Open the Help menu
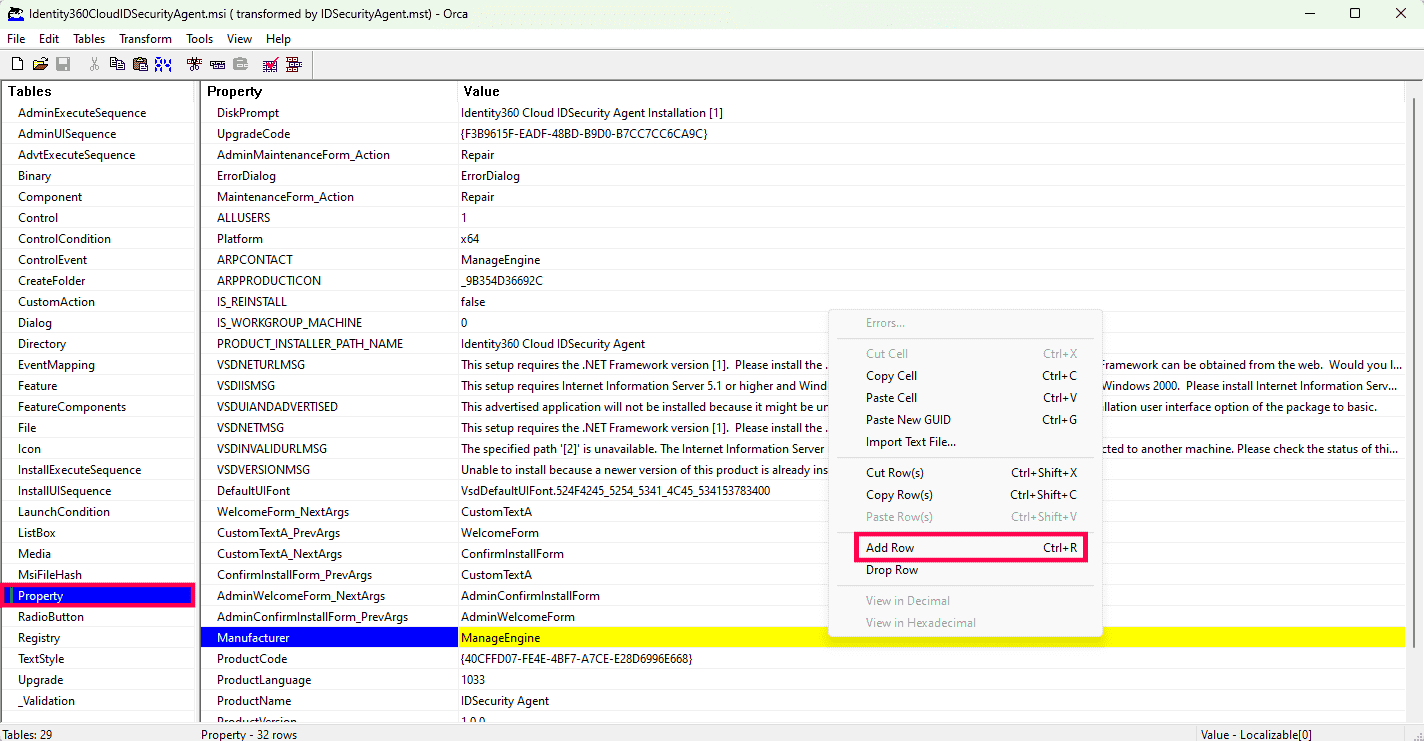This screenshot has height=741, width=1424. (278, 38)
